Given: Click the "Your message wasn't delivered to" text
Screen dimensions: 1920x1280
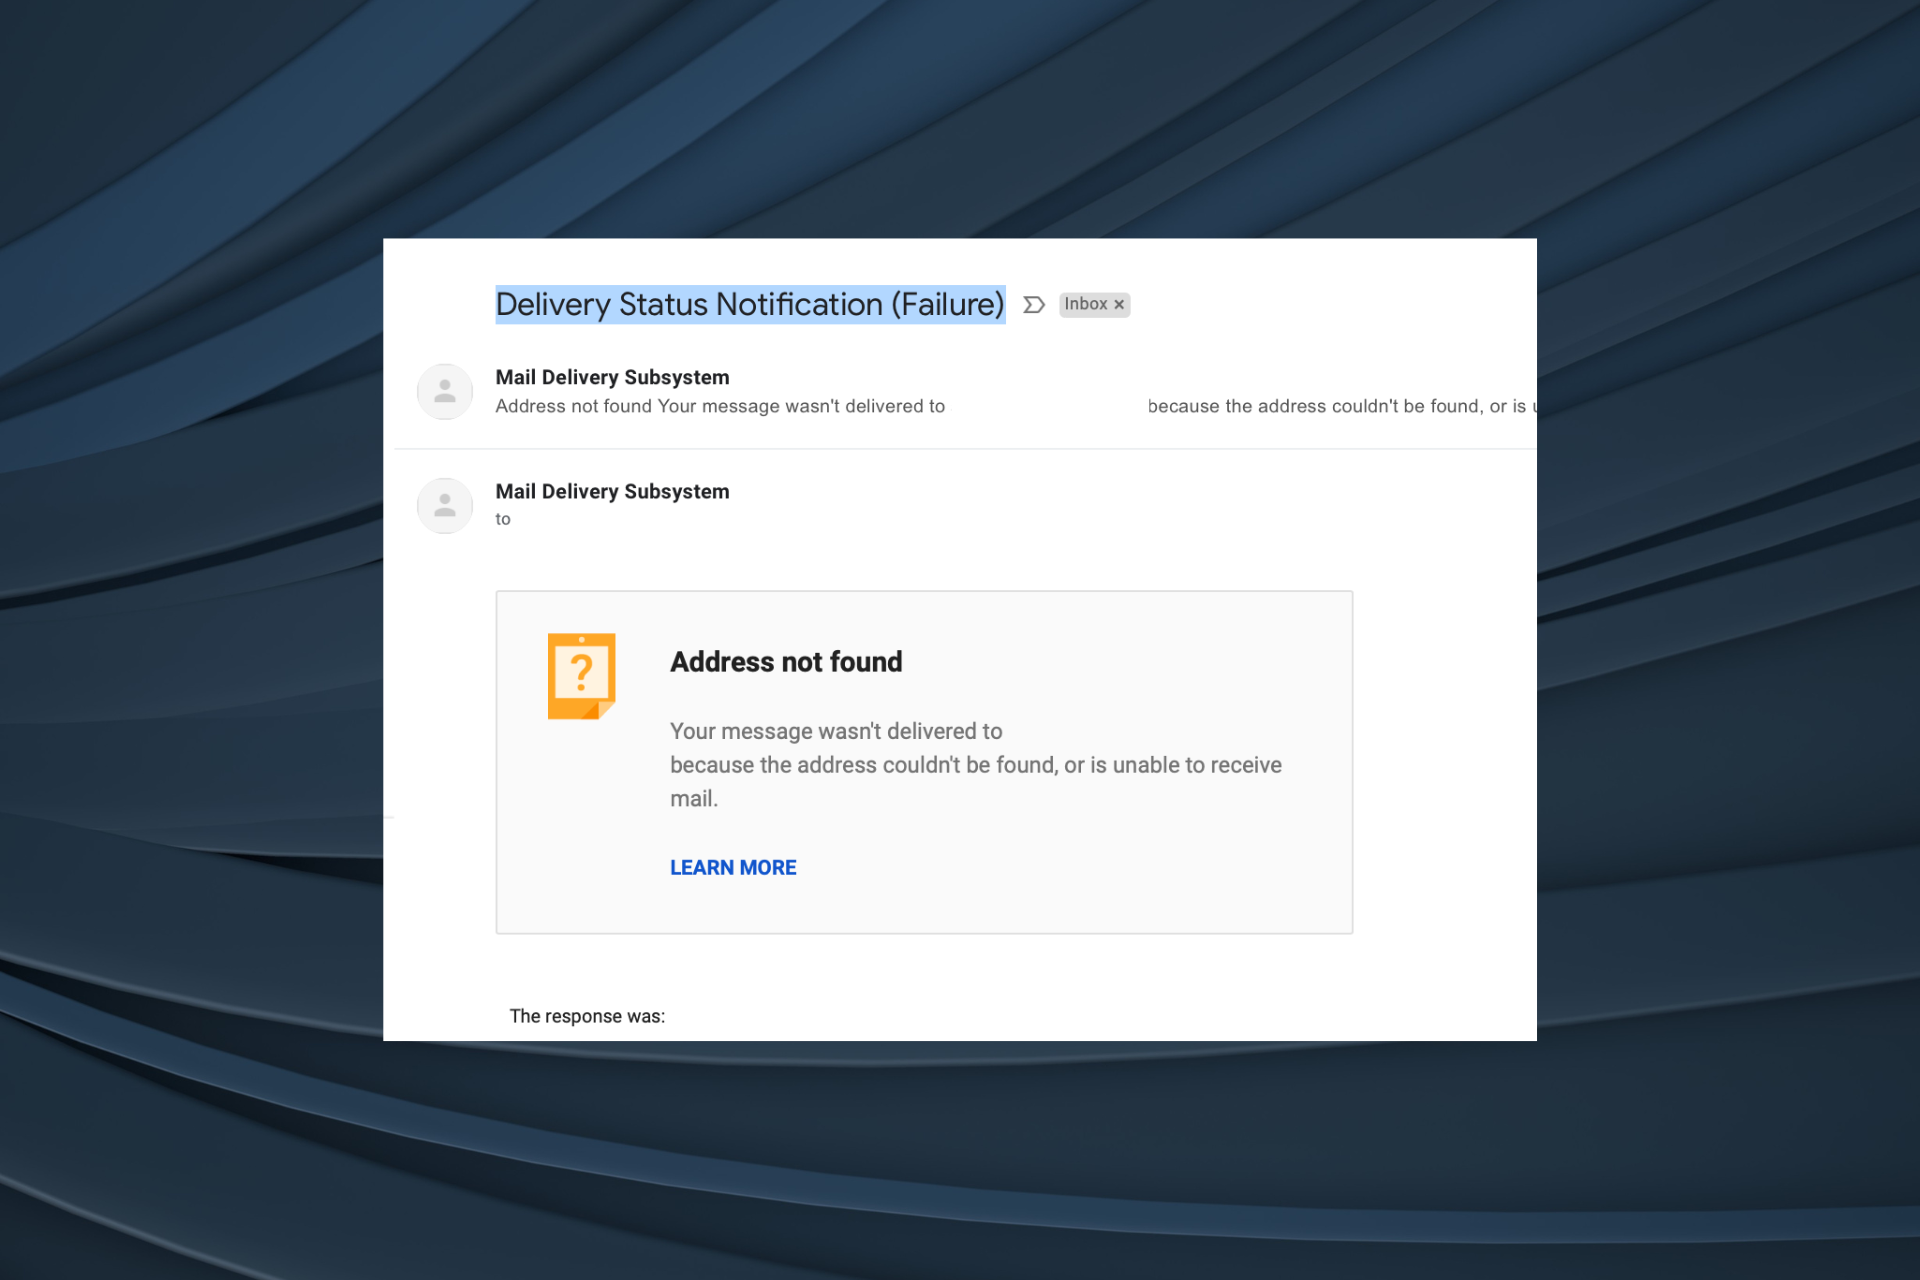Looking at the screenshot, I should pos(835,731).
